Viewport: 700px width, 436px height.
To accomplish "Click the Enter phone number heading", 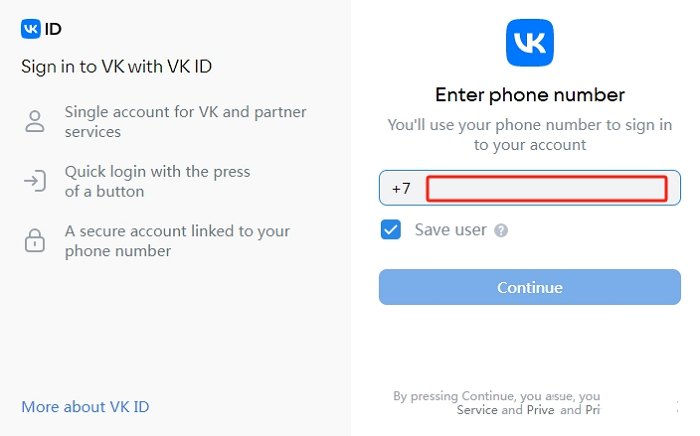I will (530, 95).
